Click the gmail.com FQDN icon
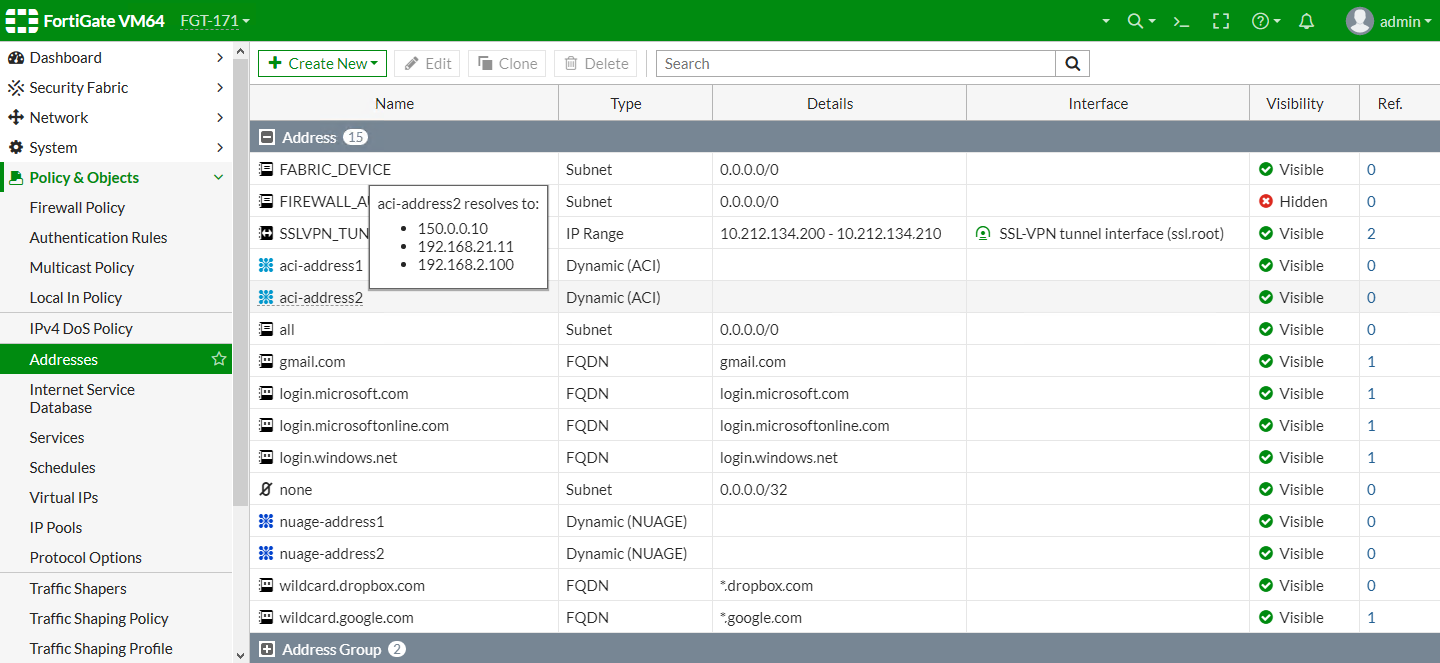The image size is (1440, 663). coord(266,361)
